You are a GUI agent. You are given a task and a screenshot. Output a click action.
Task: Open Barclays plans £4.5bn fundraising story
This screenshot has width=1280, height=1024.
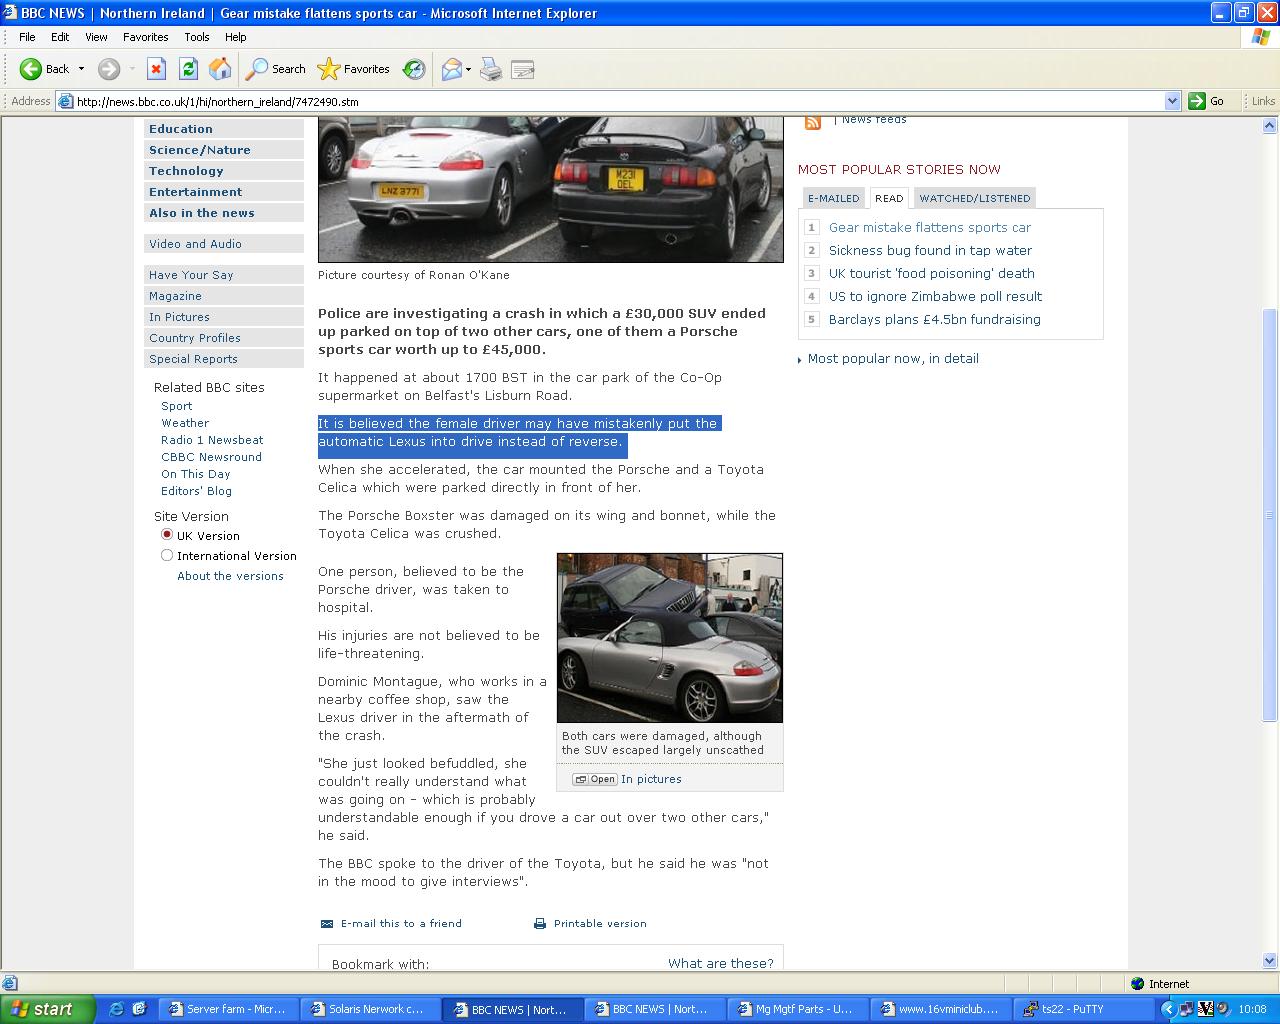click(x=934, y=319)
